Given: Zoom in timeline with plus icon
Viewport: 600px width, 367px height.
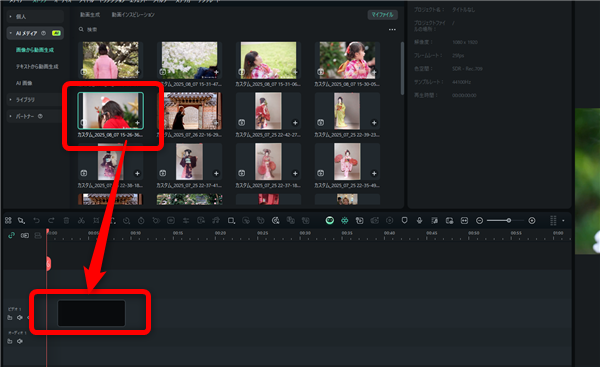Looking at the screenshot, I should pyautogui.click(x=532, y=220).
